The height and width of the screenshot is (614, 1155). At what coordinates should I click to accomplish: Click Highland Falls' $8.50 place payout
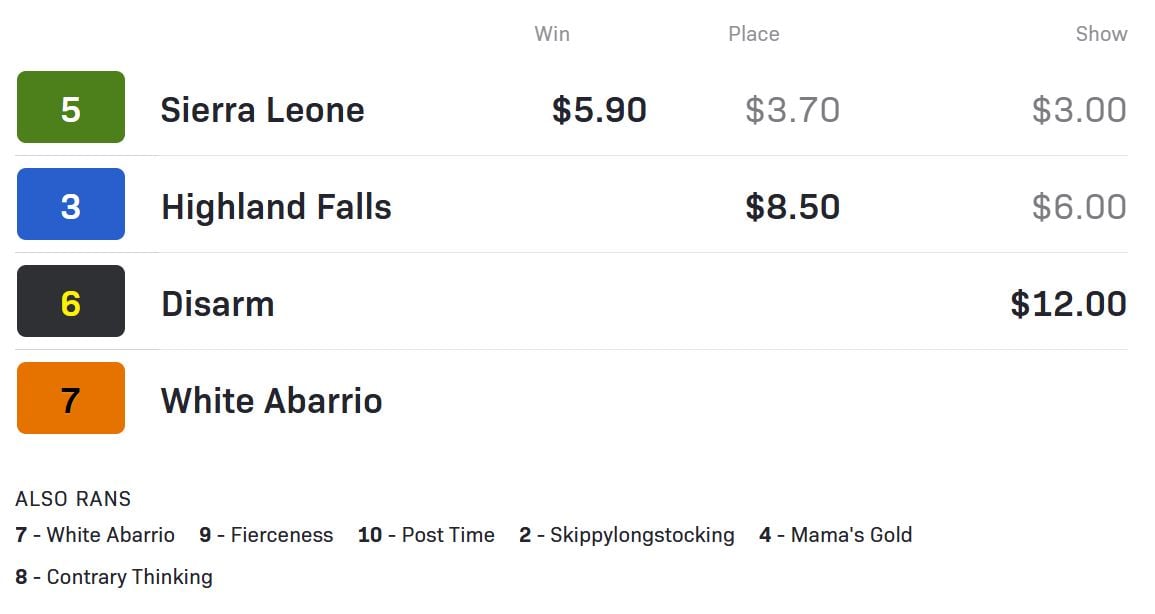[792, 207]
